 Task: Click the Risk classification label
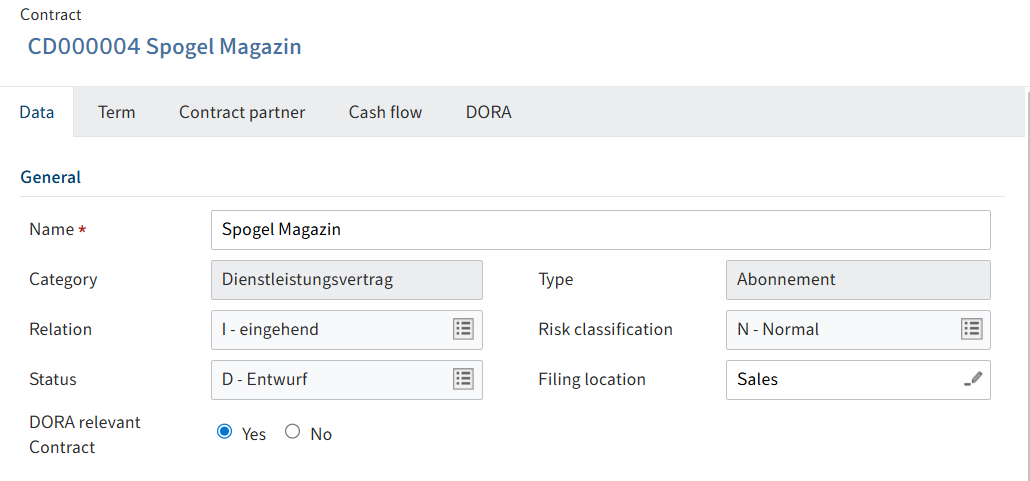tap(606, 330)
